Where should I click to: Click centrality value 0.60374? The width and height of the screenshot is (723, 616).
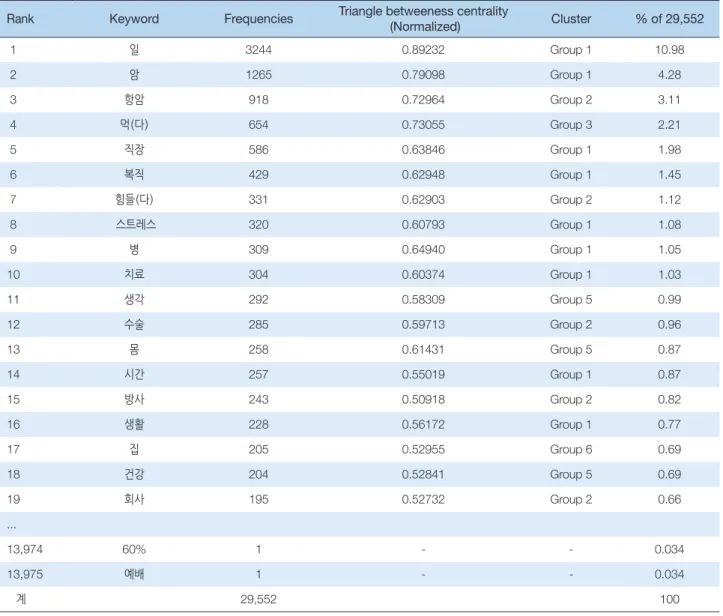pyautogui.click(x=423, y=274)
